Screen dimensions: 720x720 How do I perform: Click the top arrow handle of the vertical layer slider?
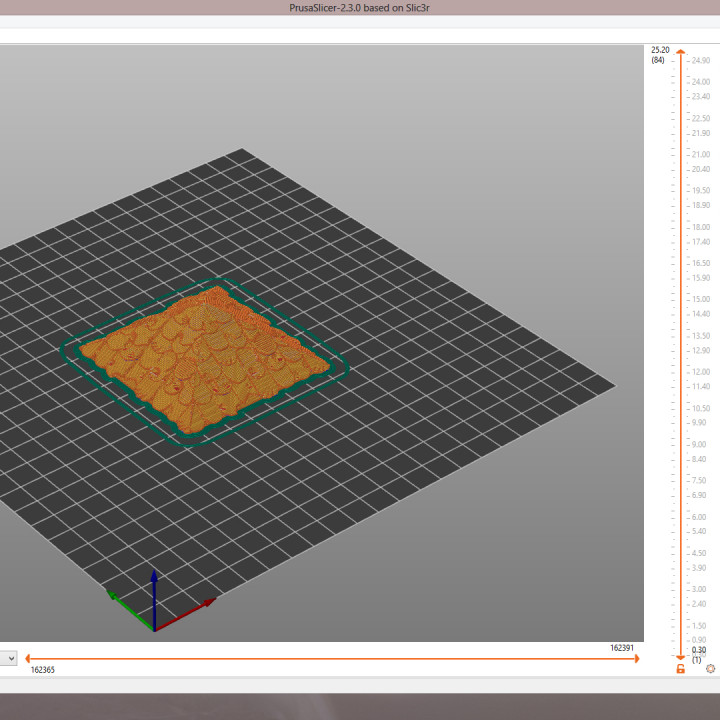[x=680, y=51]
